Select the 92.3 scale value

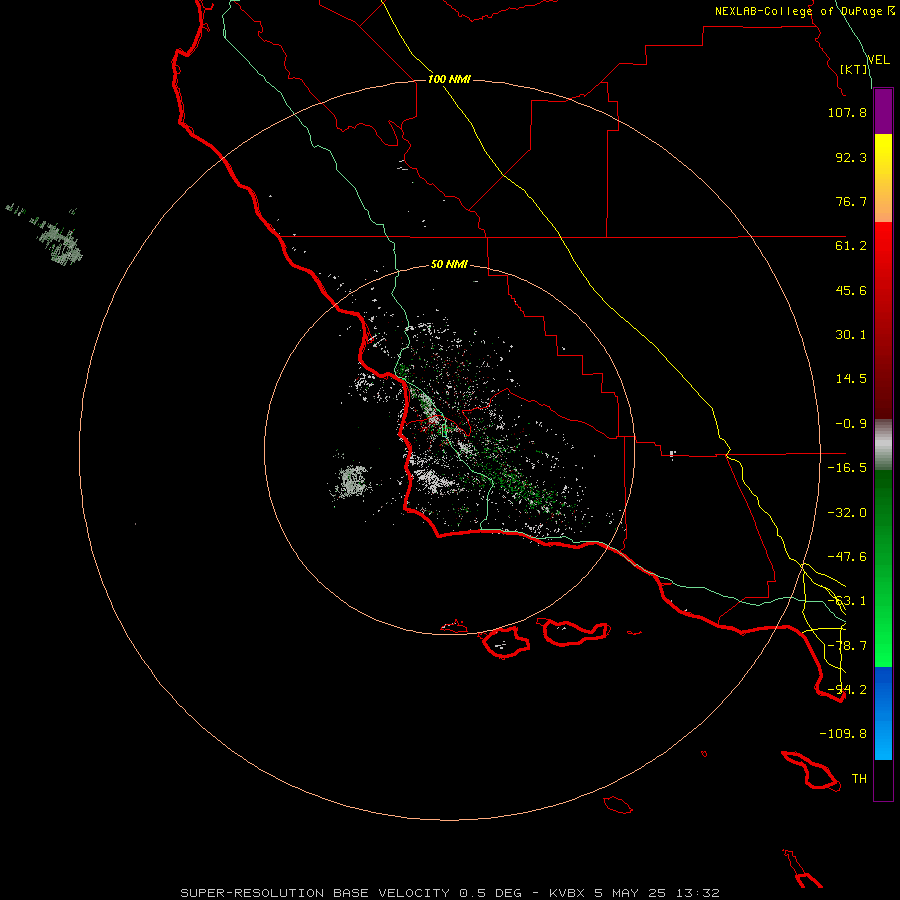(851, 157)
